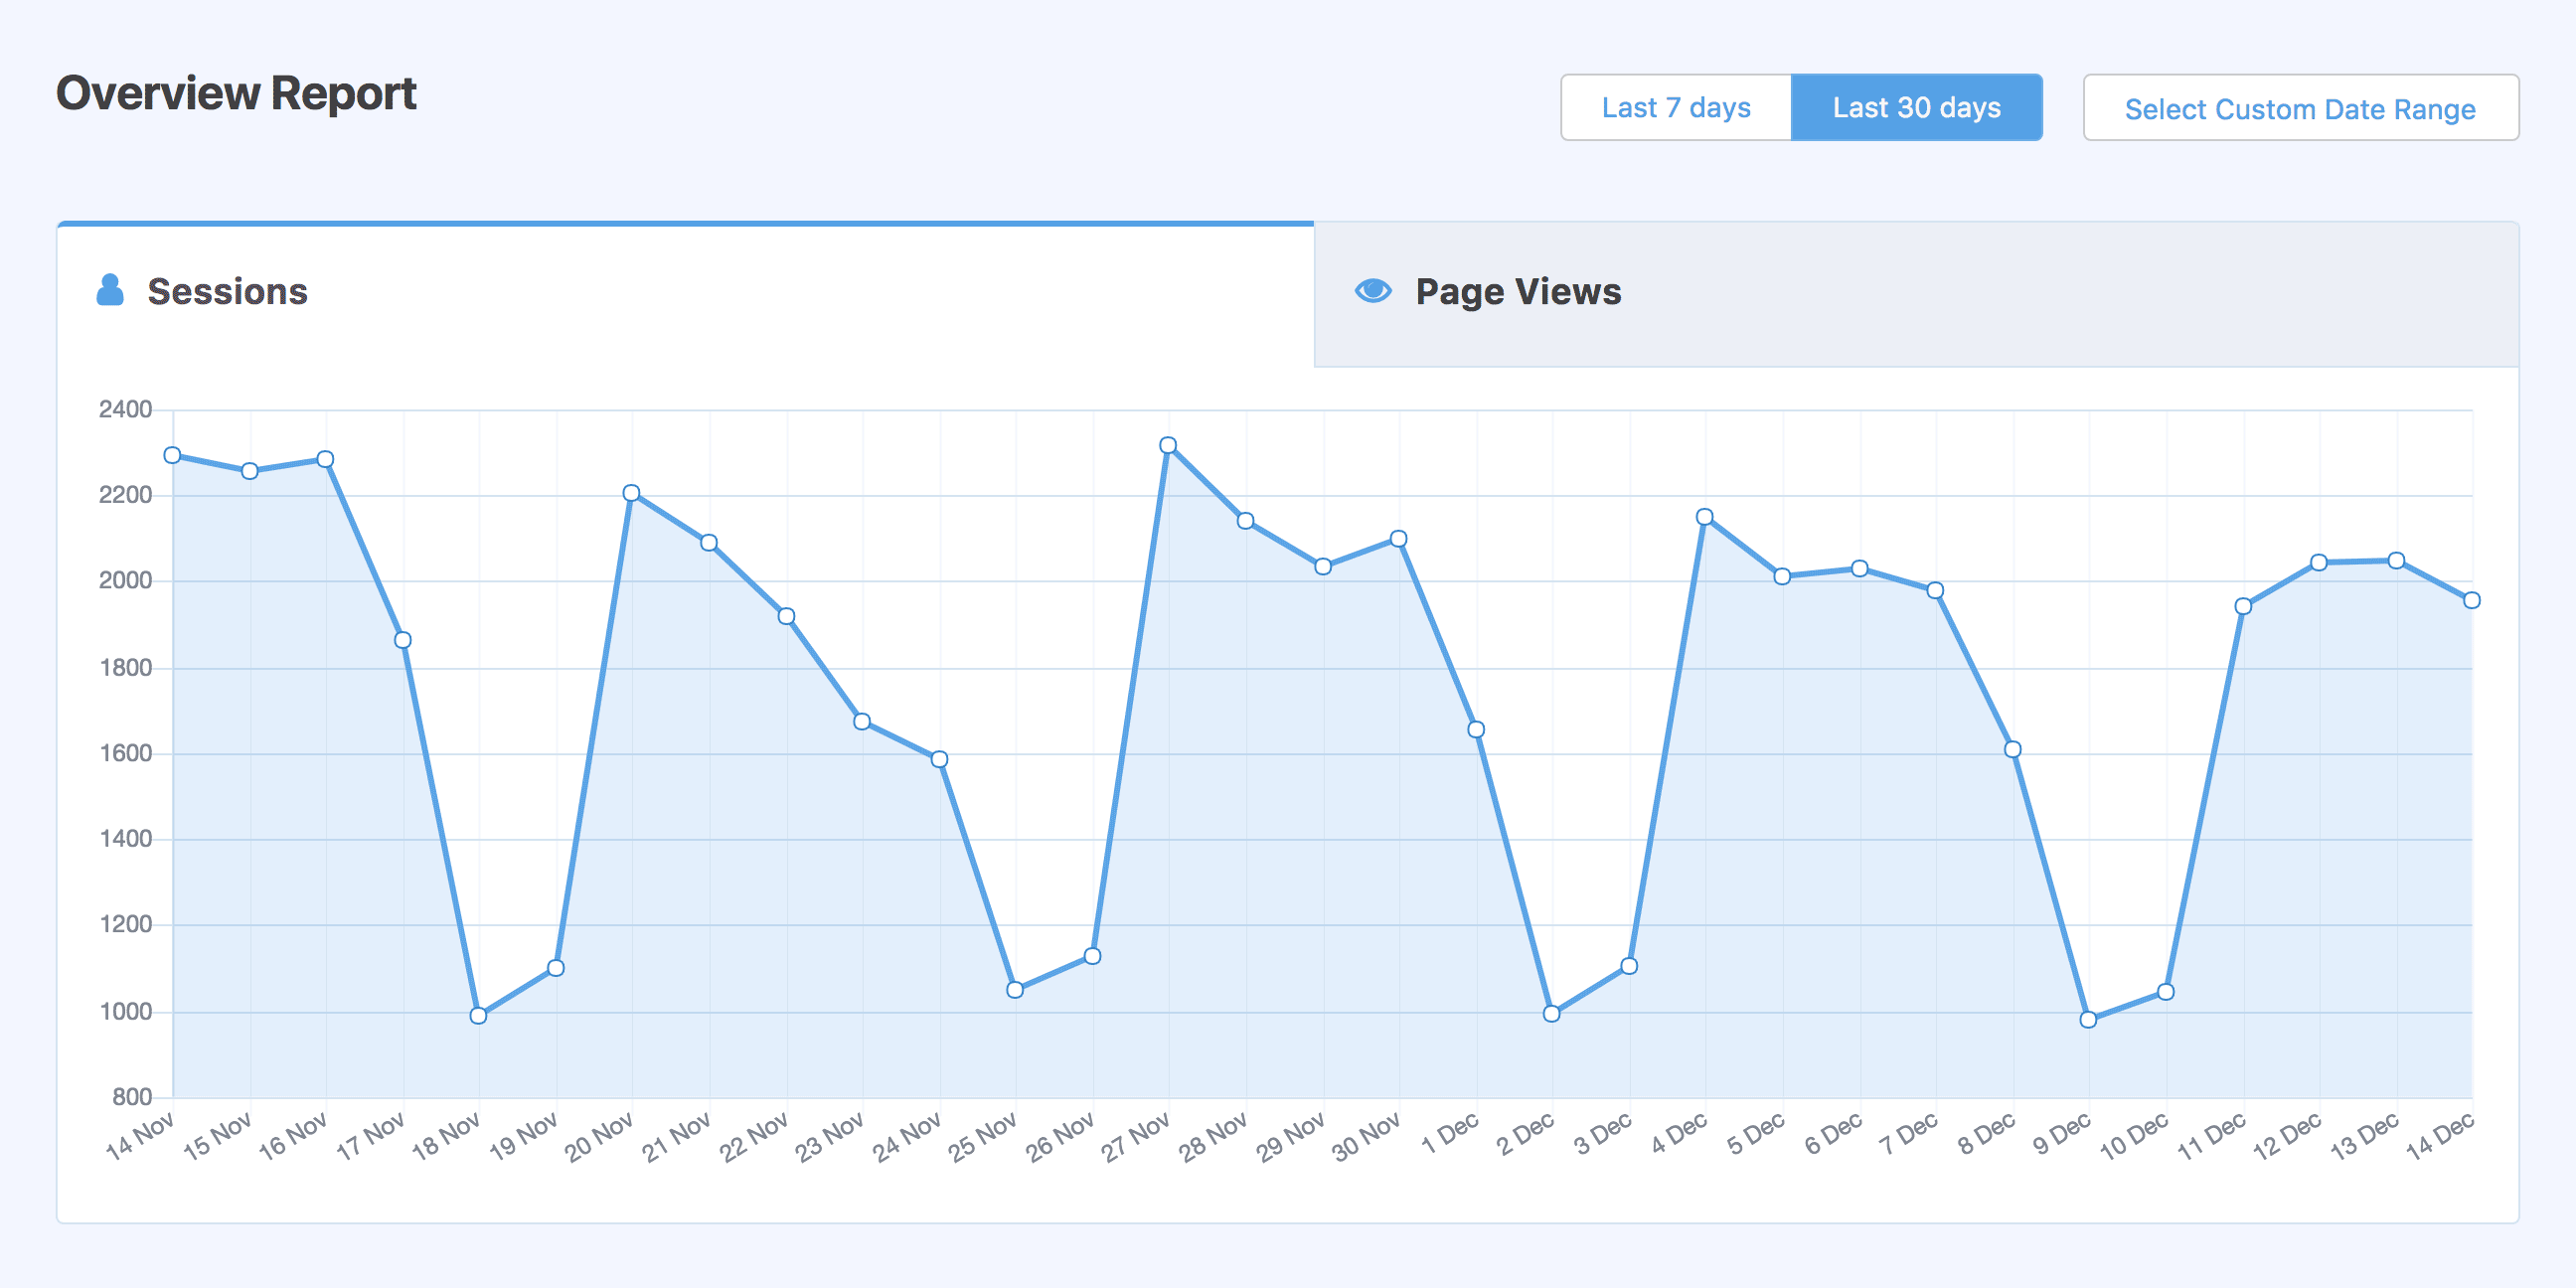Show the Last 7 days range

click(1675, 108)
